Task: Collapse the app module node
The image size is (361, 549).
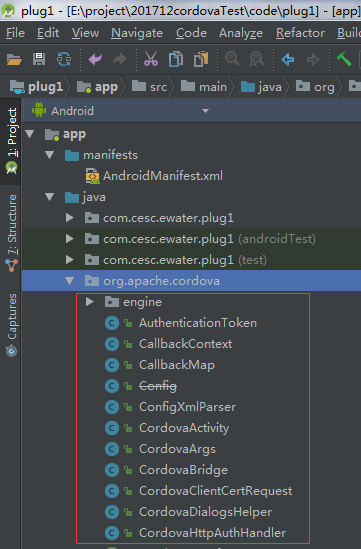Action: [x=30, y=134]
